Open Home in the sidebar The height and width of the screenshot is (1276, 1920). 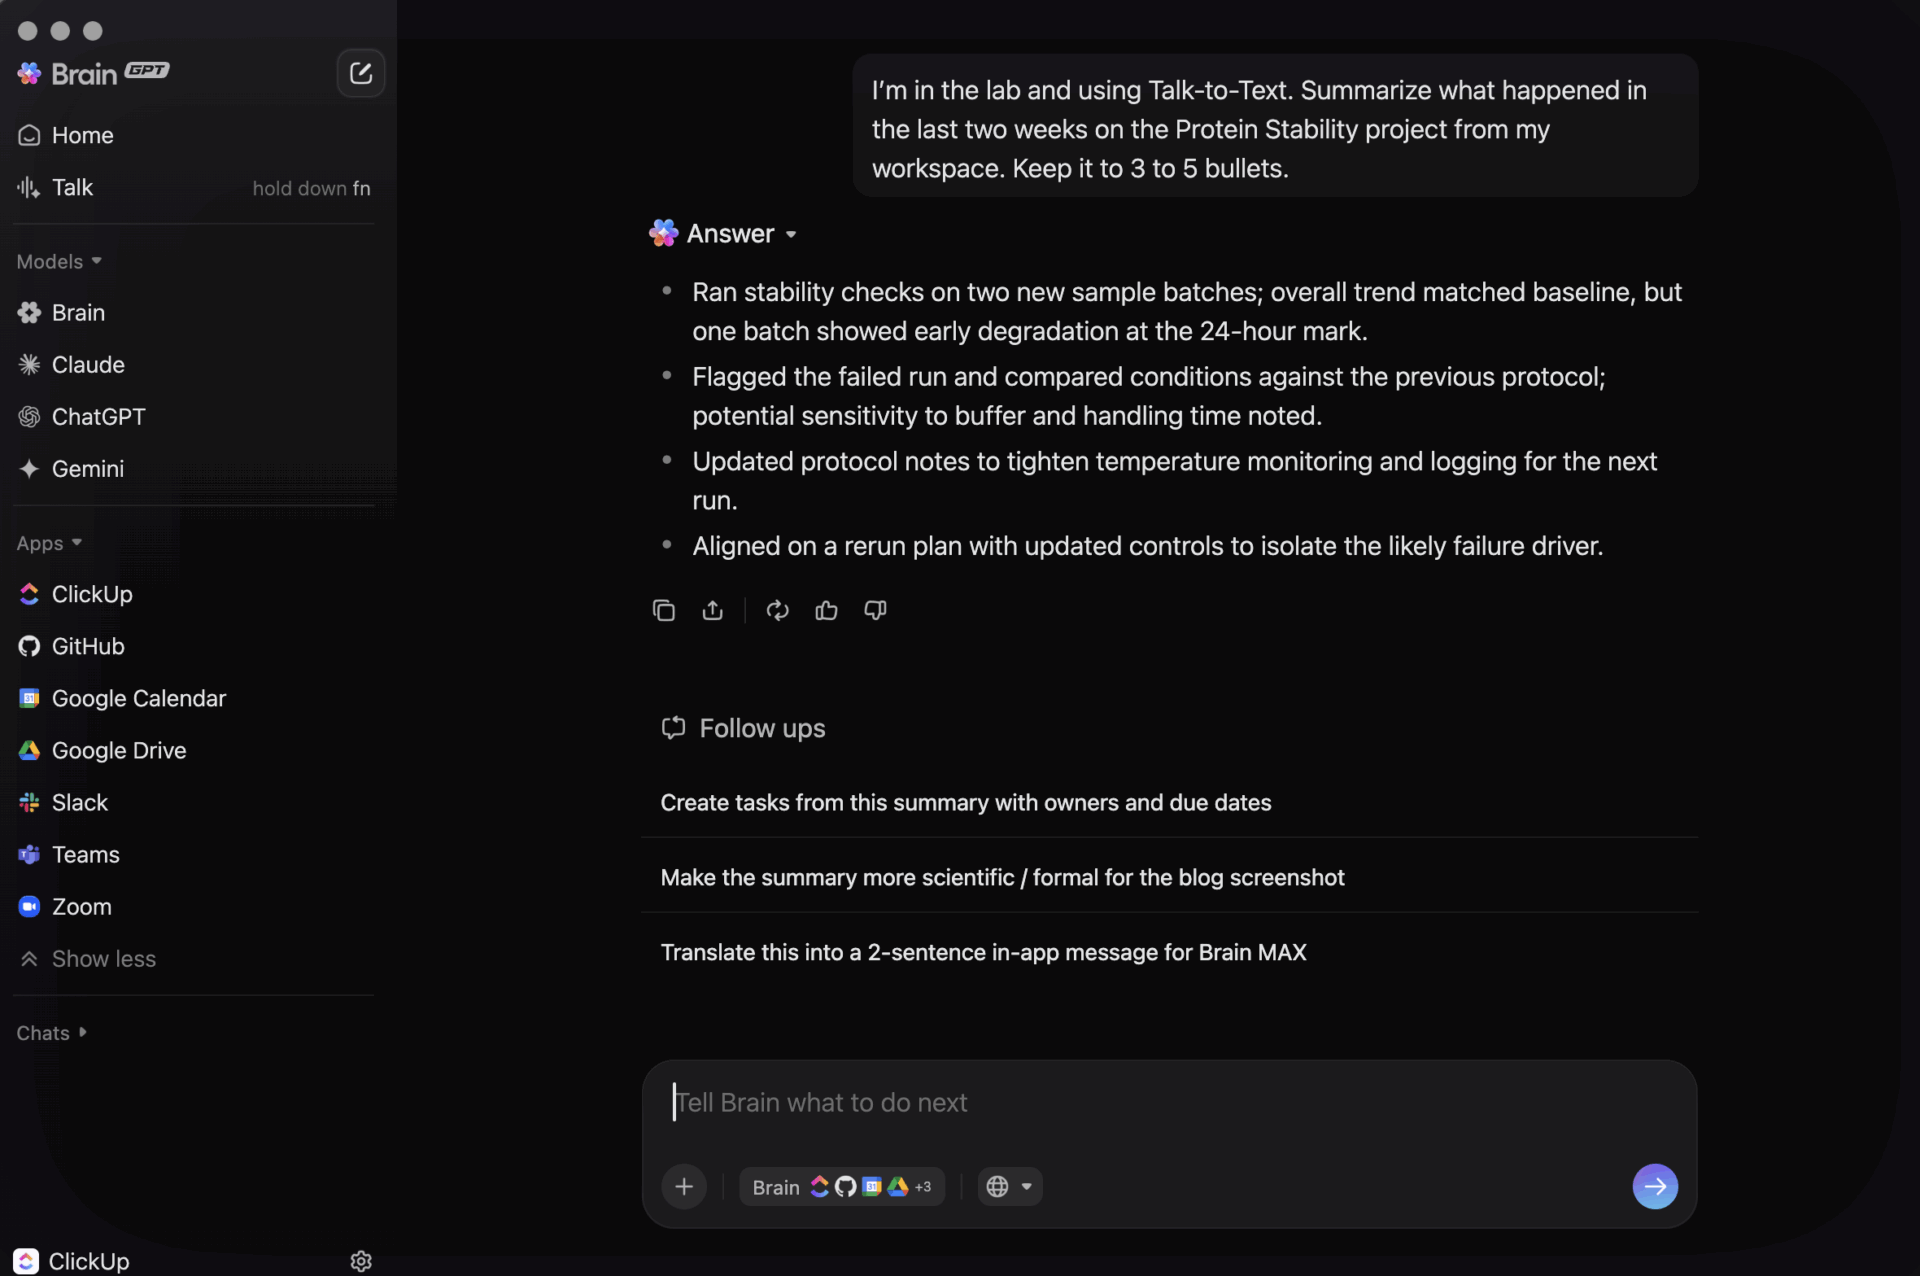82,135
